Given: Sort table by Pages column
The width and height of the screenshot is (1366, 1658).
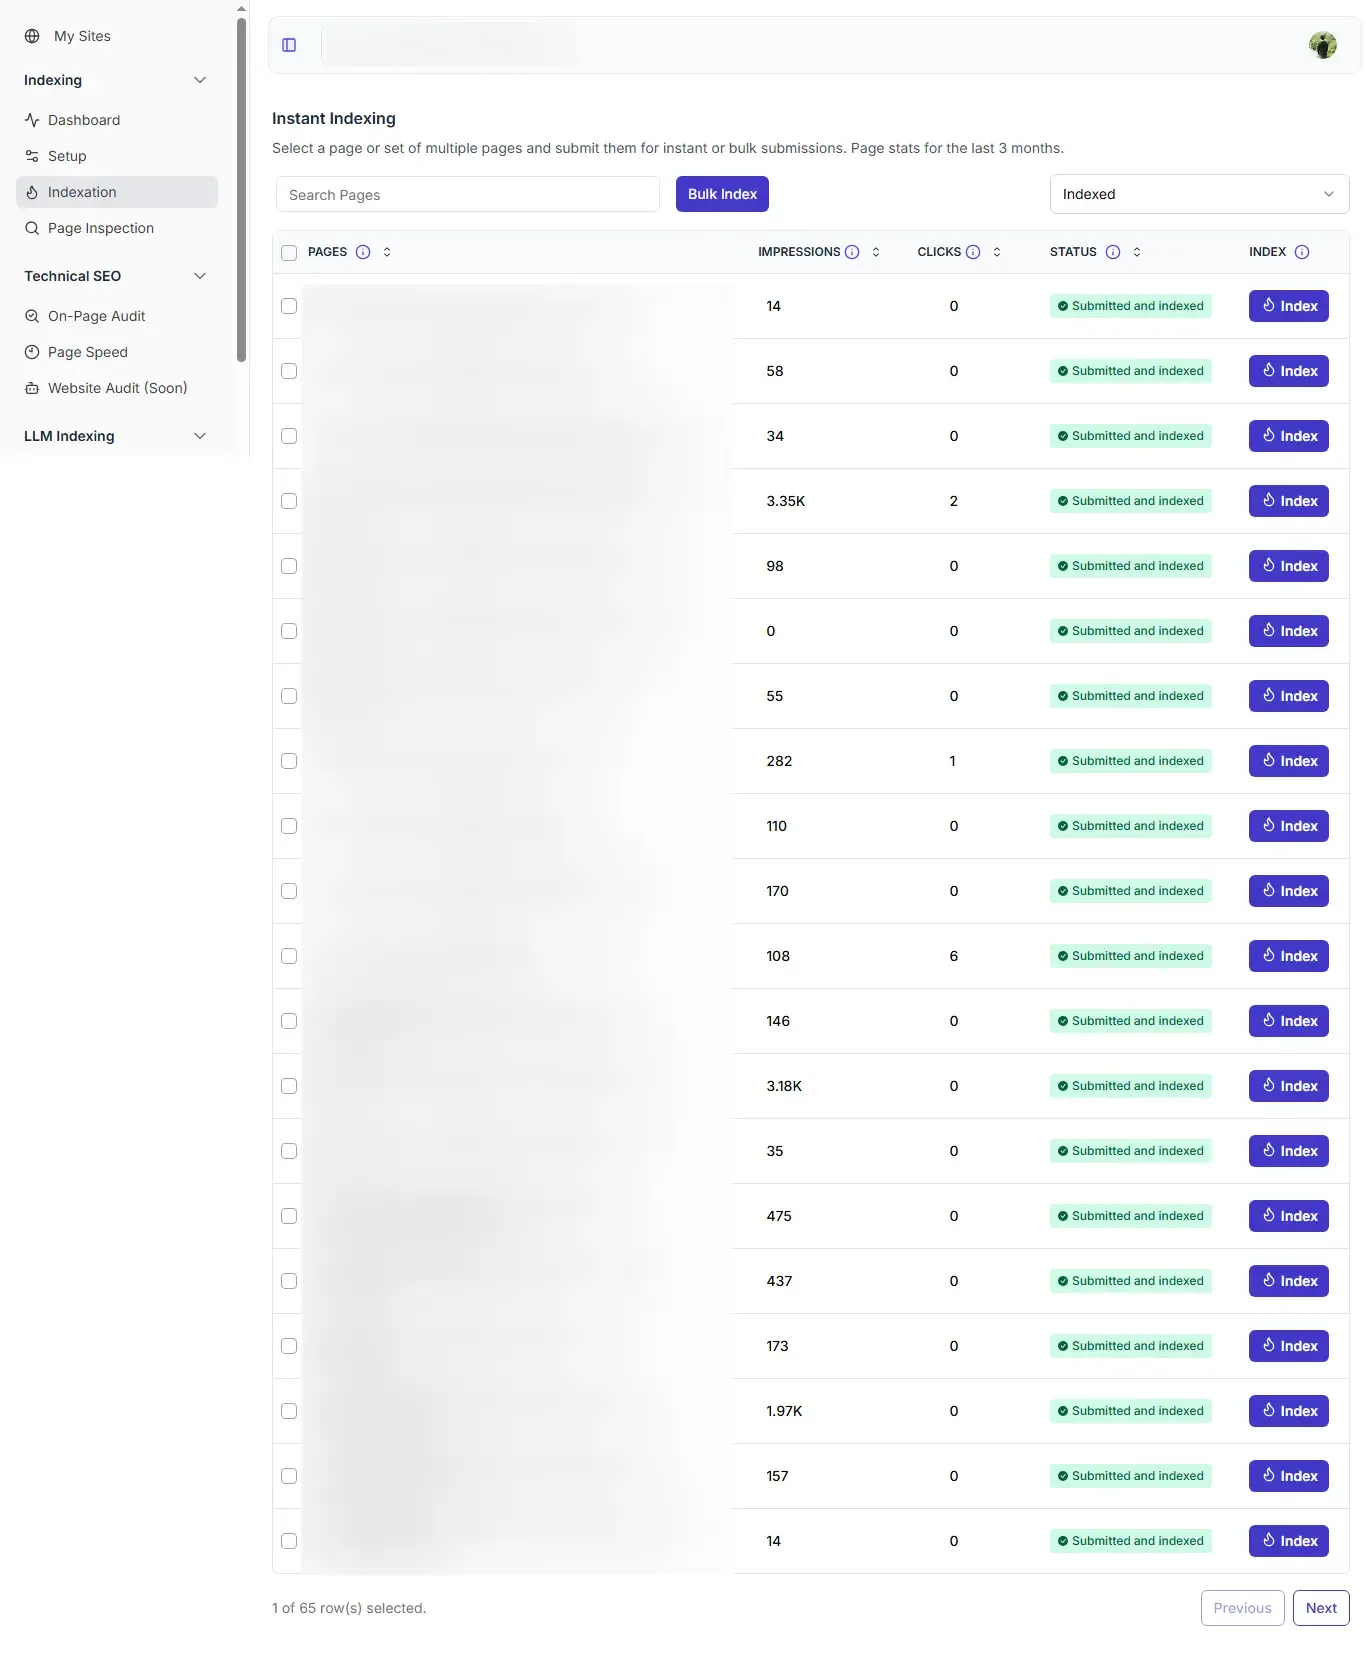Looking at the screenshot, I should tap(387, 252).
